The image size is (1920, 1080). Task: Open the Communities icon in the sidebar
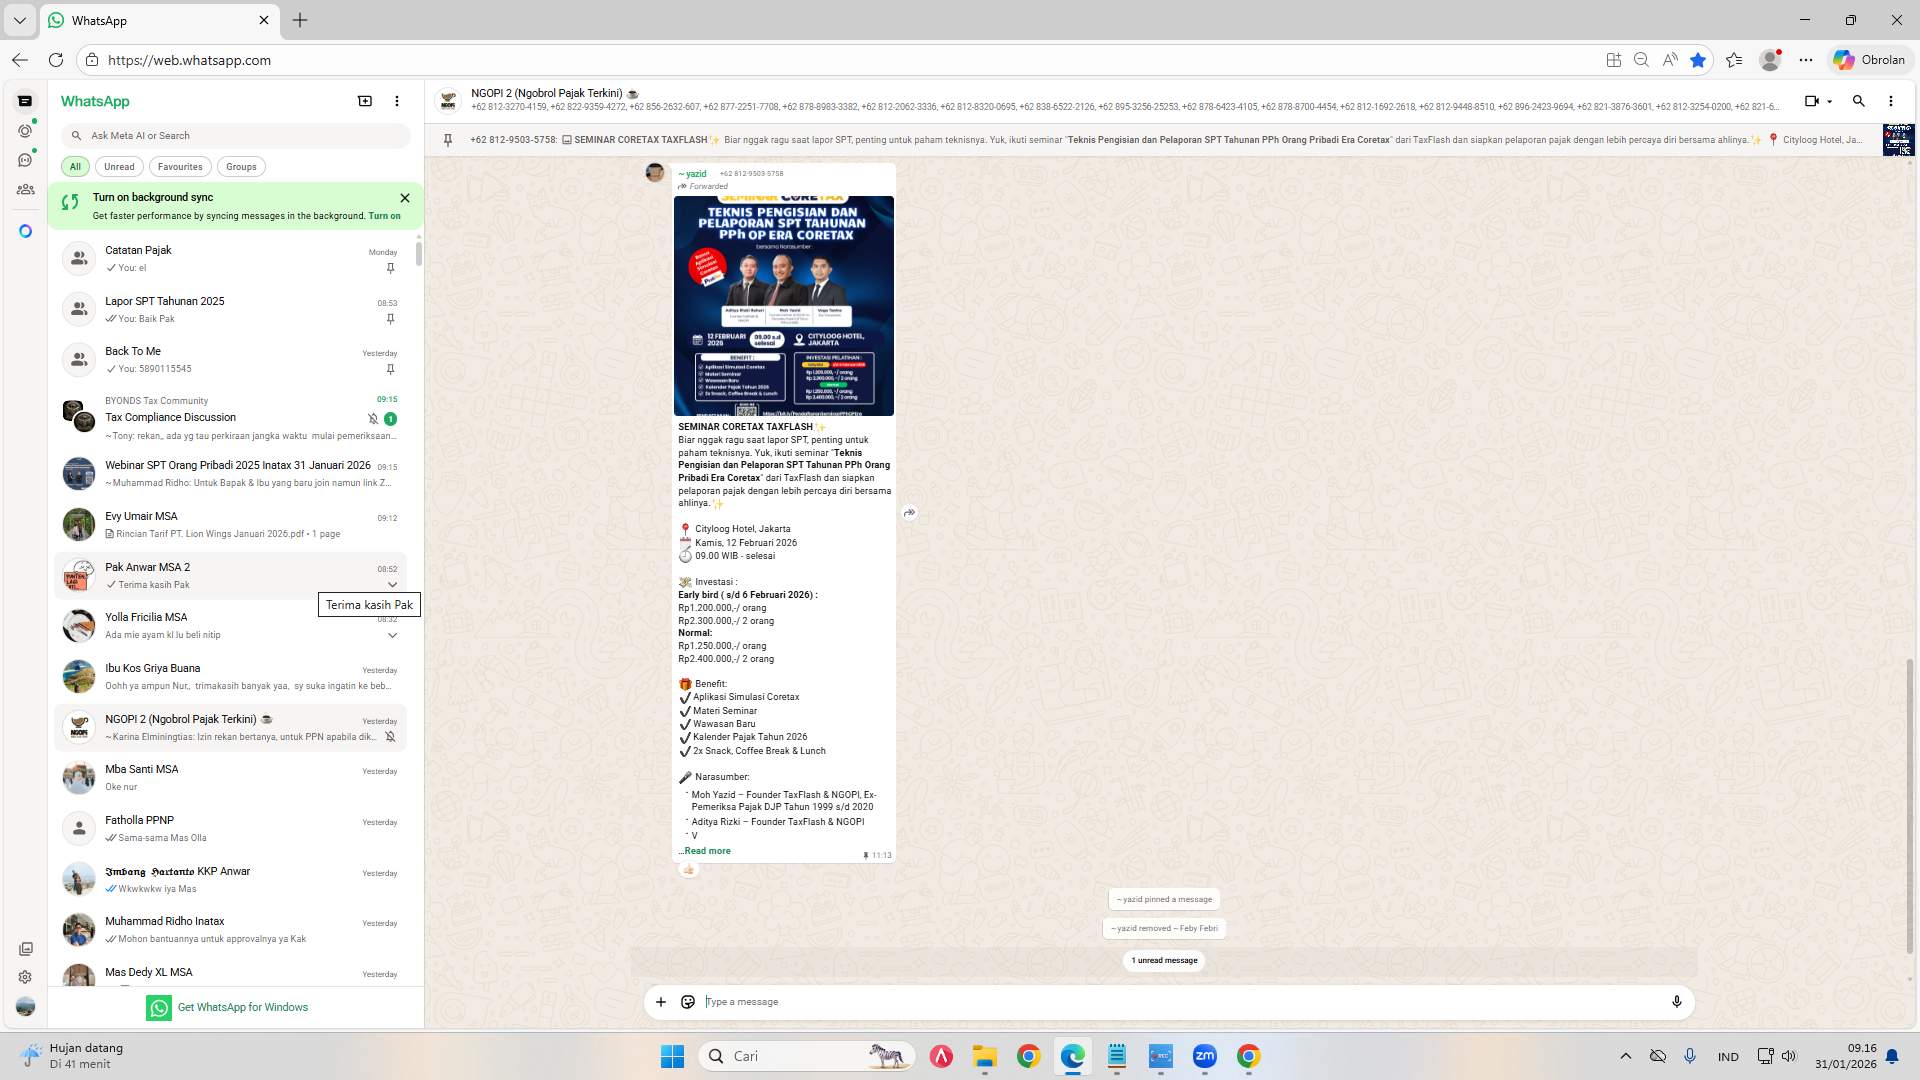pyautogui.click(x=26, y=189)
